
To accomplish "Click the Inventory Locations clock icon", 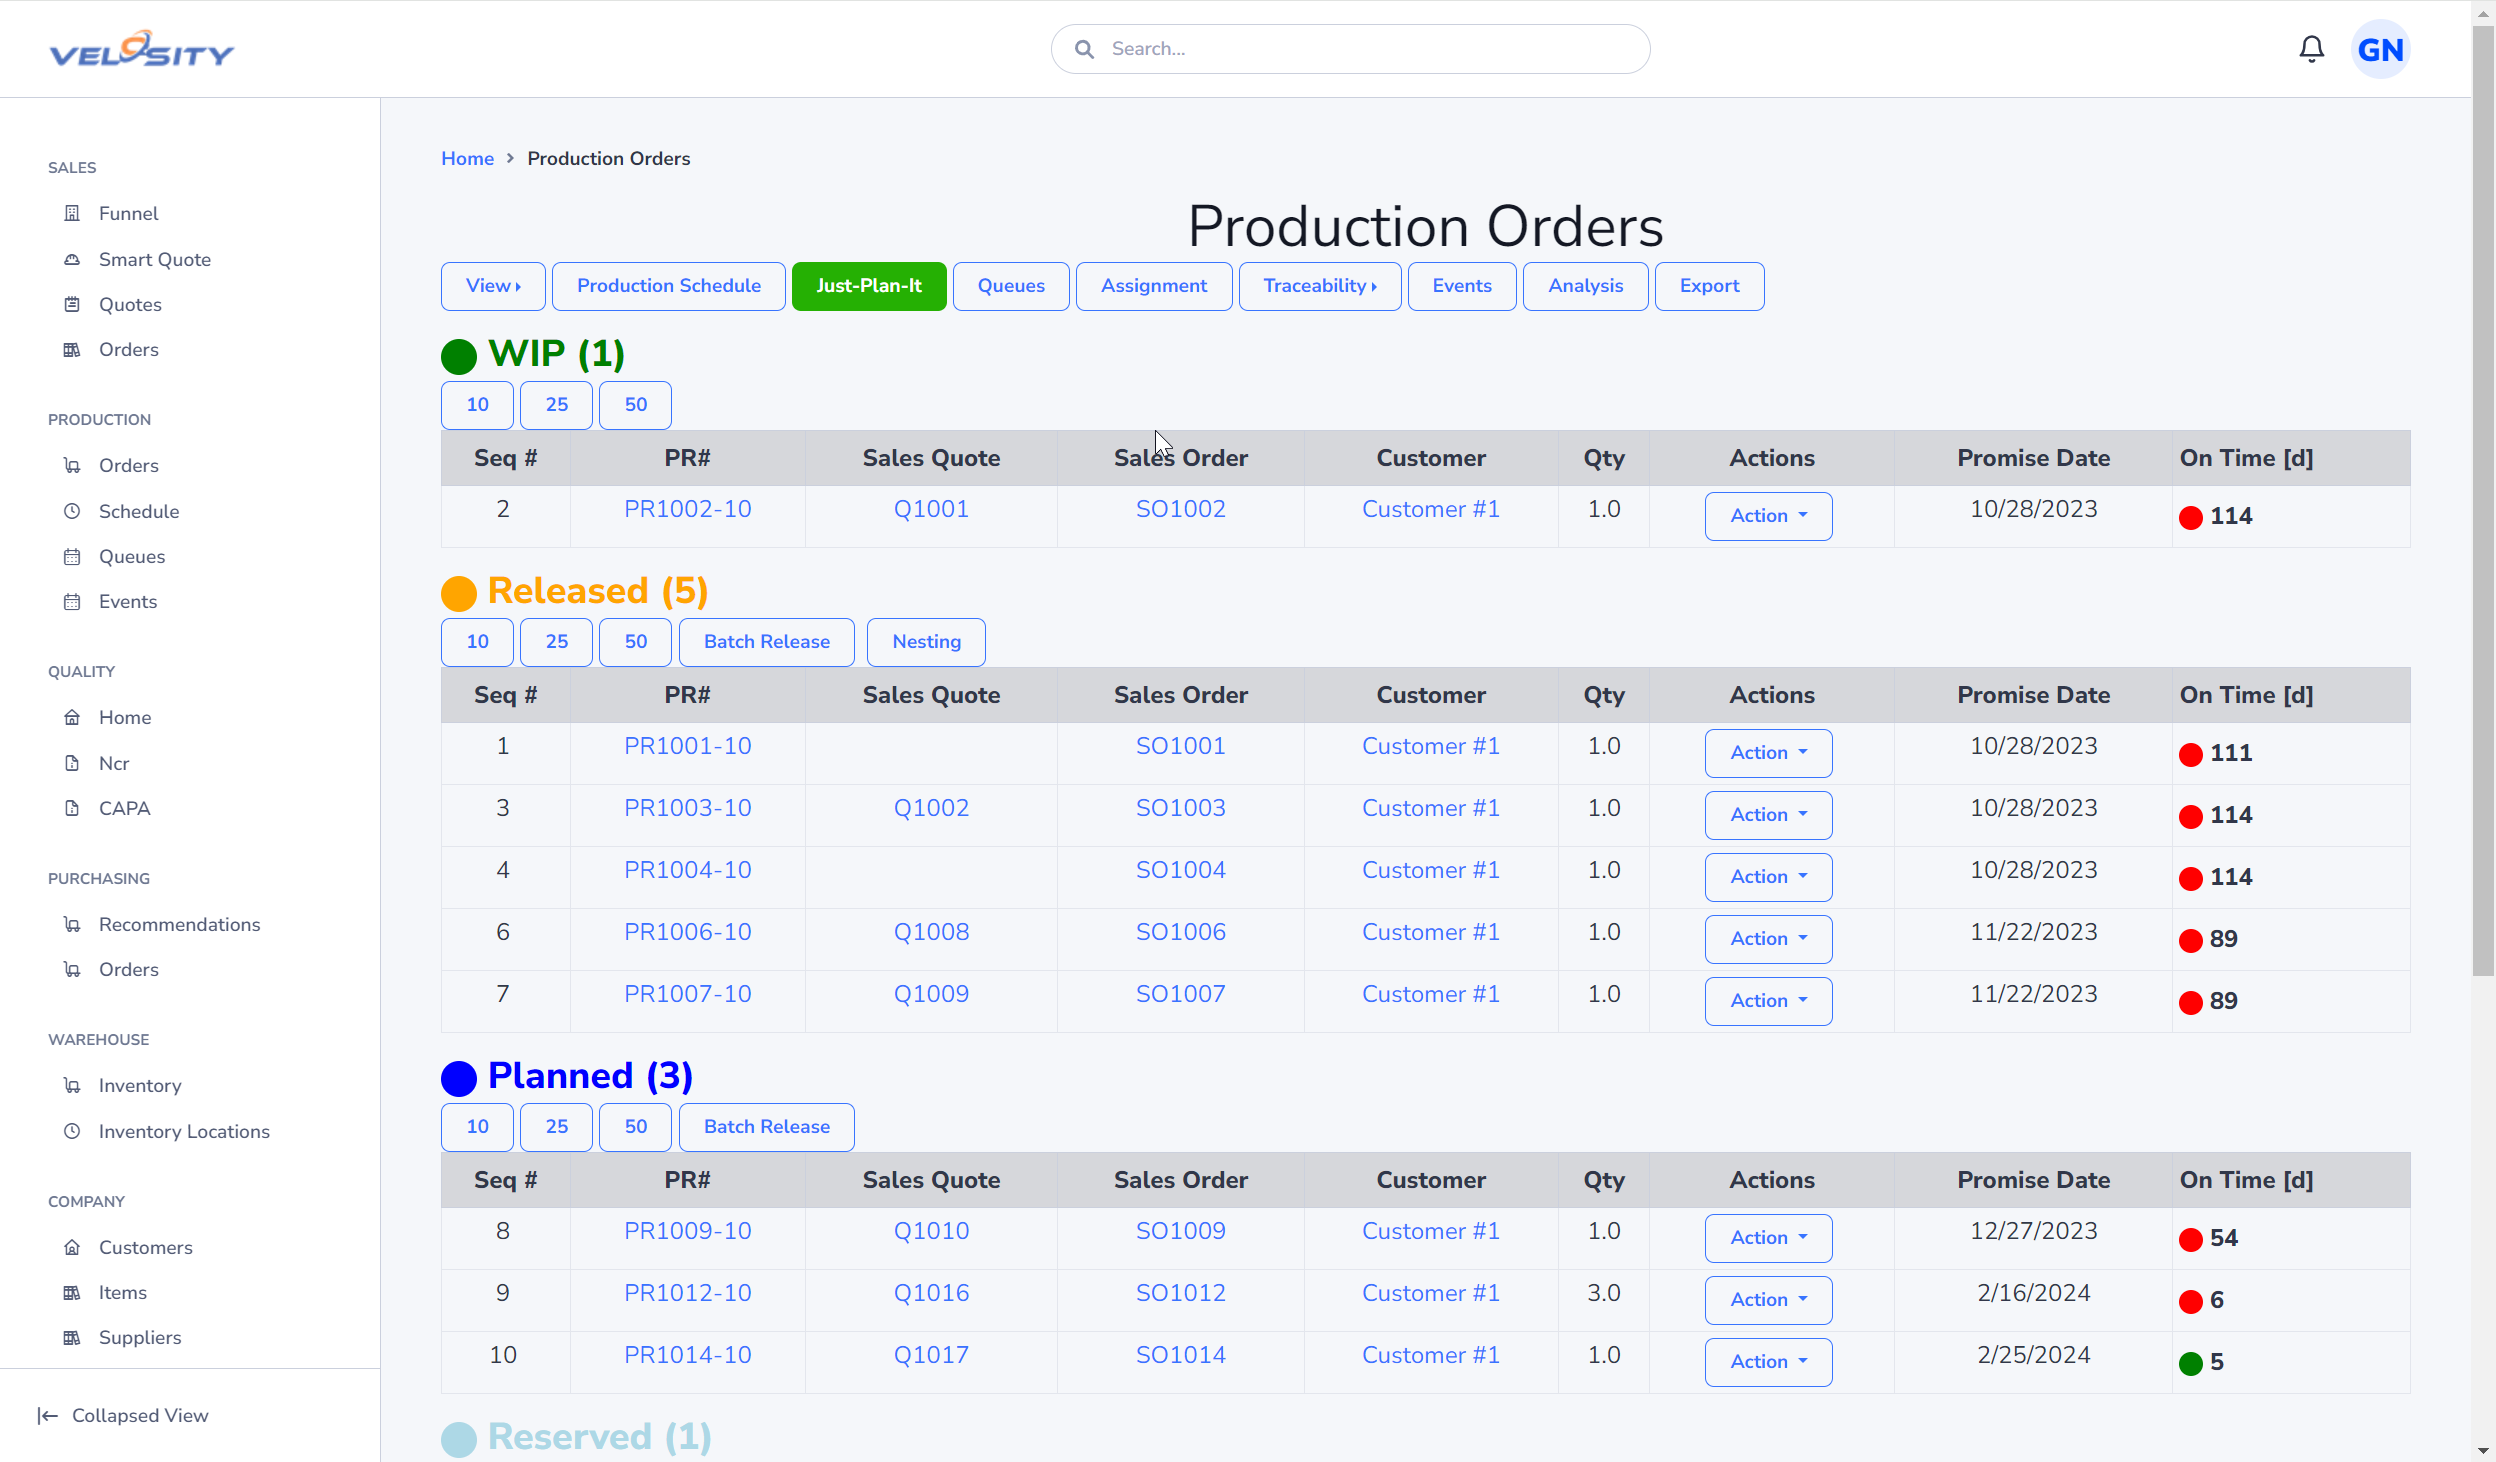I will click(x=72, y=1131).
